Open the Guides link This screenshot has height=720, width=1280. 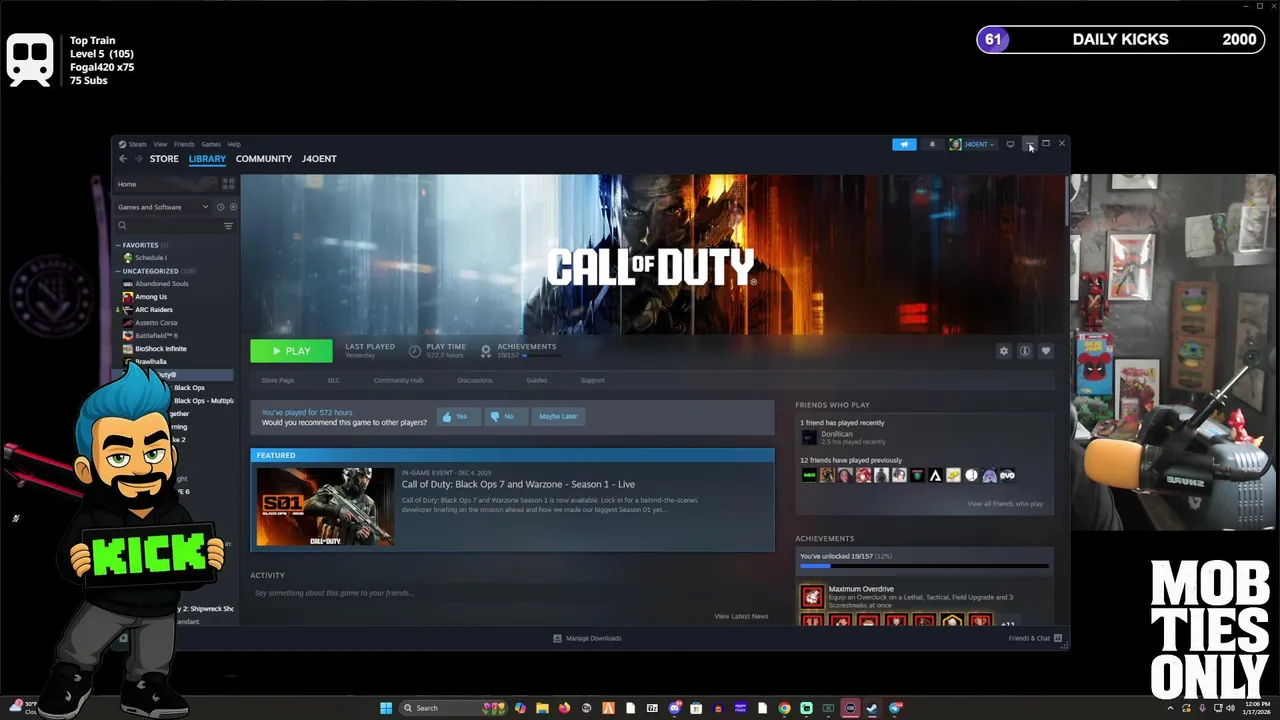pos(537,380)
